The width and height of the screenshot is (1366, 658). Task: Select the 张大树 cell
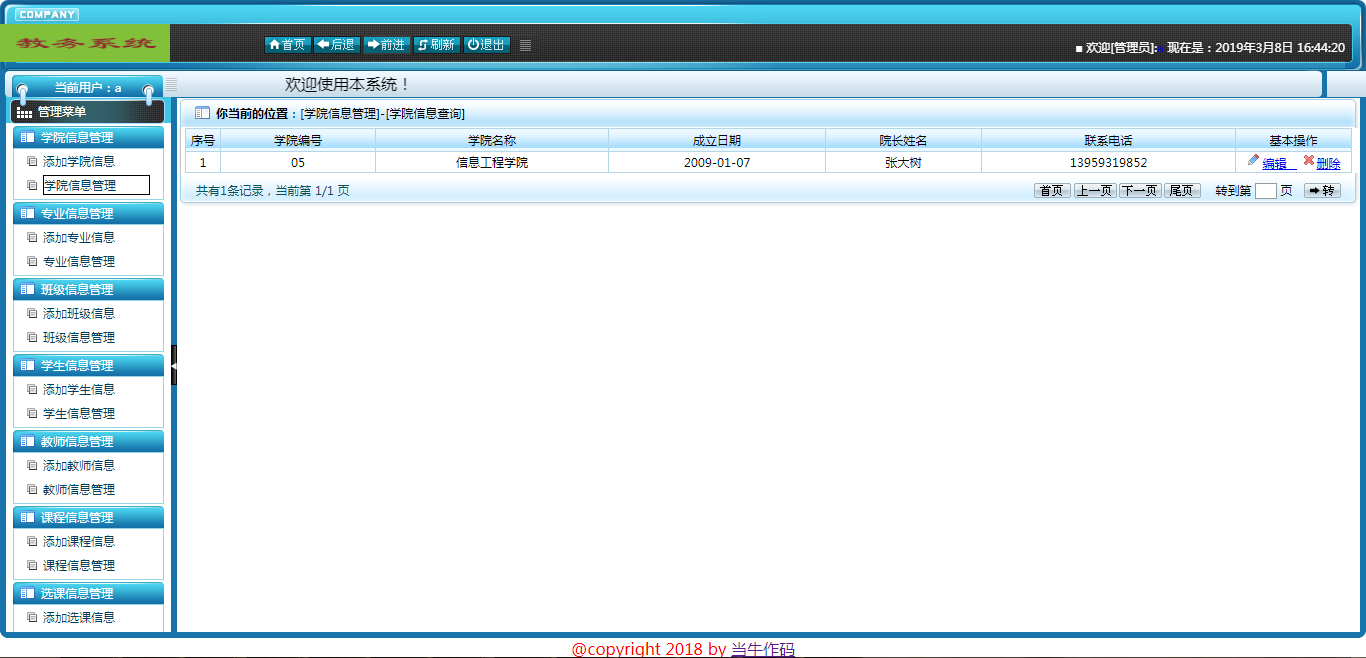(x=903, y=162)
